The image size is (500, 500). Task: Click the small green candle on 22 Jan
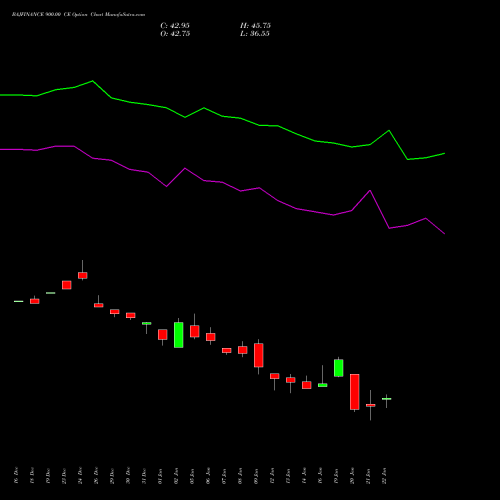point(387,399)
